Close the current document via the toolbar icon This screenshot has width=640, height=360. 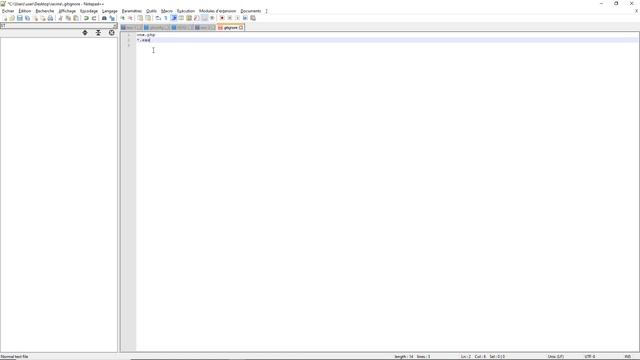(35, 18)
